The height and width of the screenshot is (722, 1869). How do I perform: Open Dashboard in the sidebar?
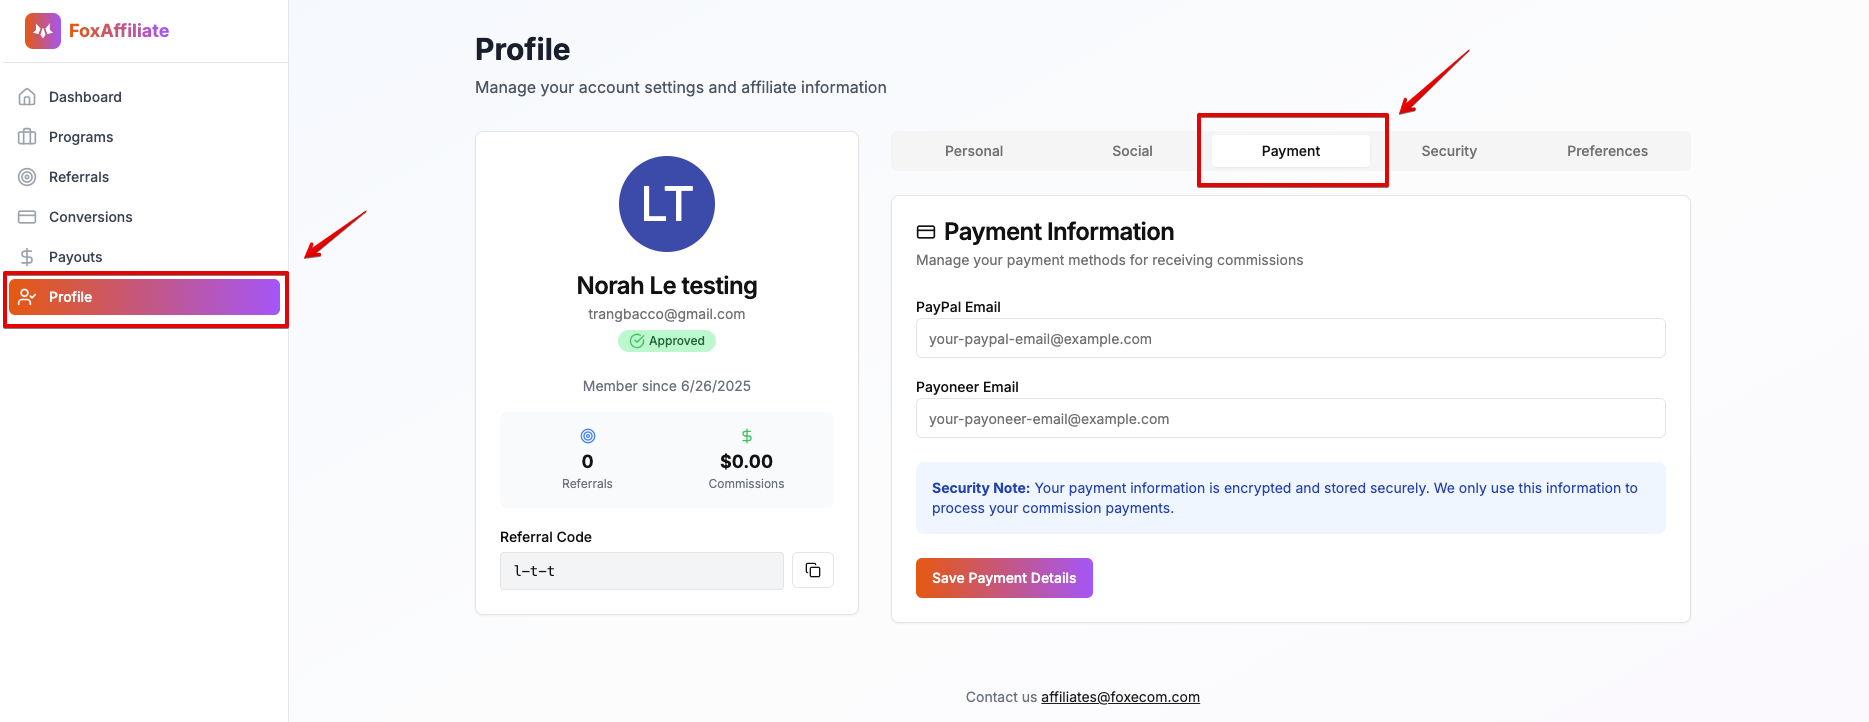pyautogui.click(x=144, y=97)
